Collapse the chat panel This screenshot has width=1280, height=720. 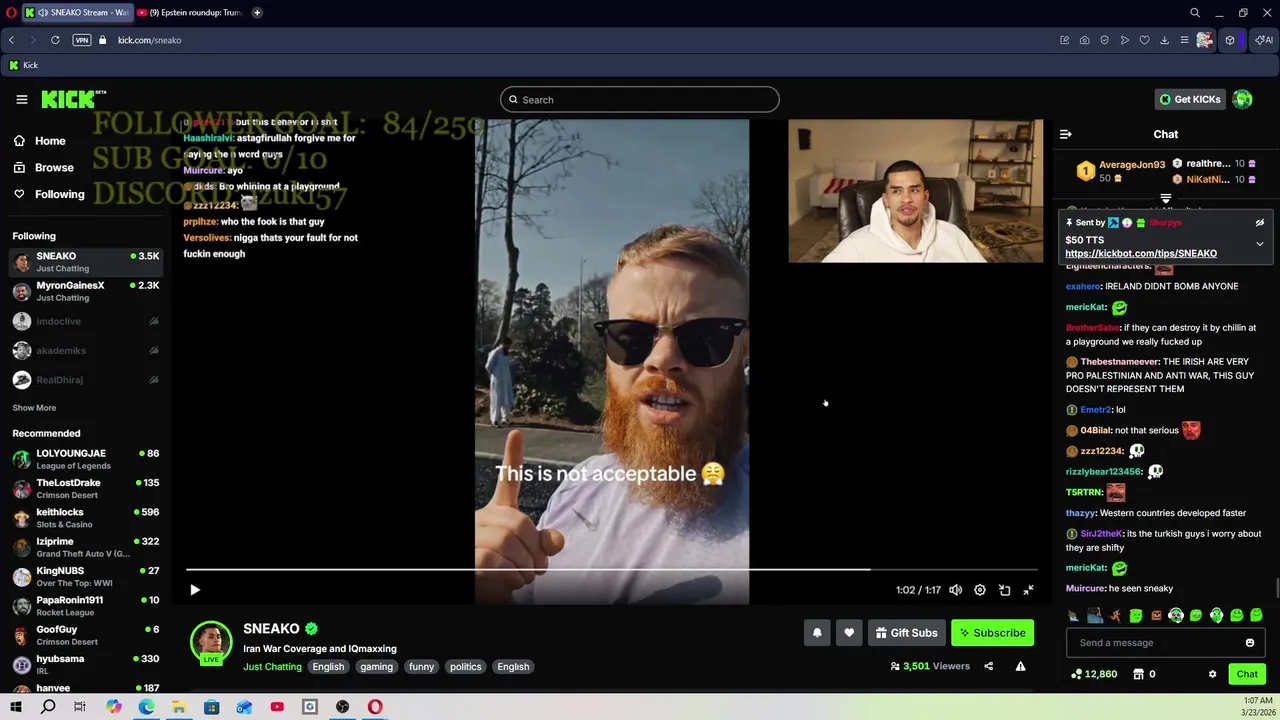coord(1066,134)
